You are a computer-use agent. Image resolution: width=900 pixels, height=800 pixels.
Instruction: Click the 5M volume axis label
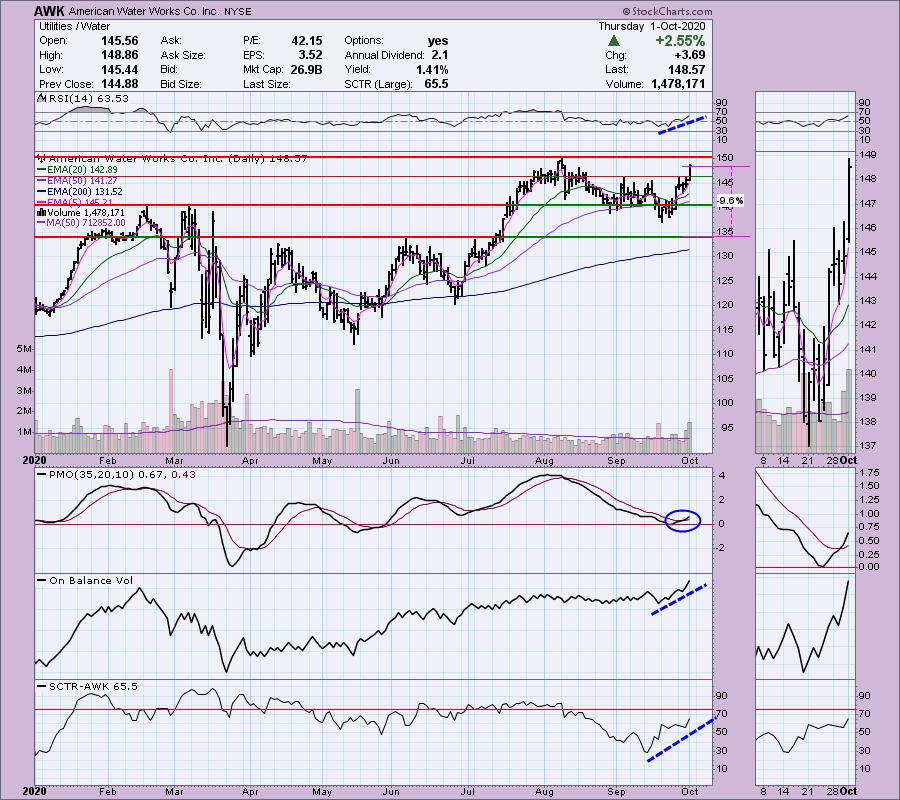pyautogui.click(x=24, y=349)
